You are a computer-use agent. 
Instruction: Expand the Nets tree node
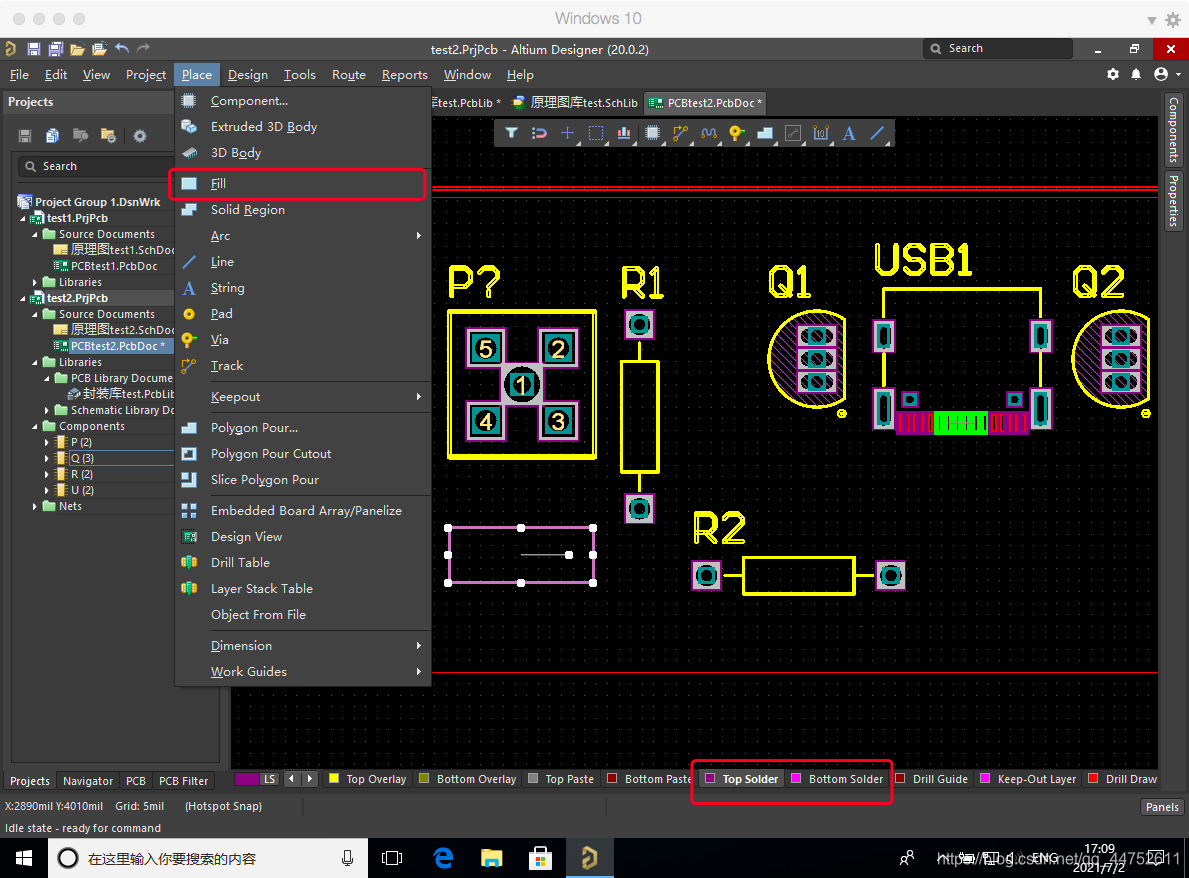tap(35, 506)
